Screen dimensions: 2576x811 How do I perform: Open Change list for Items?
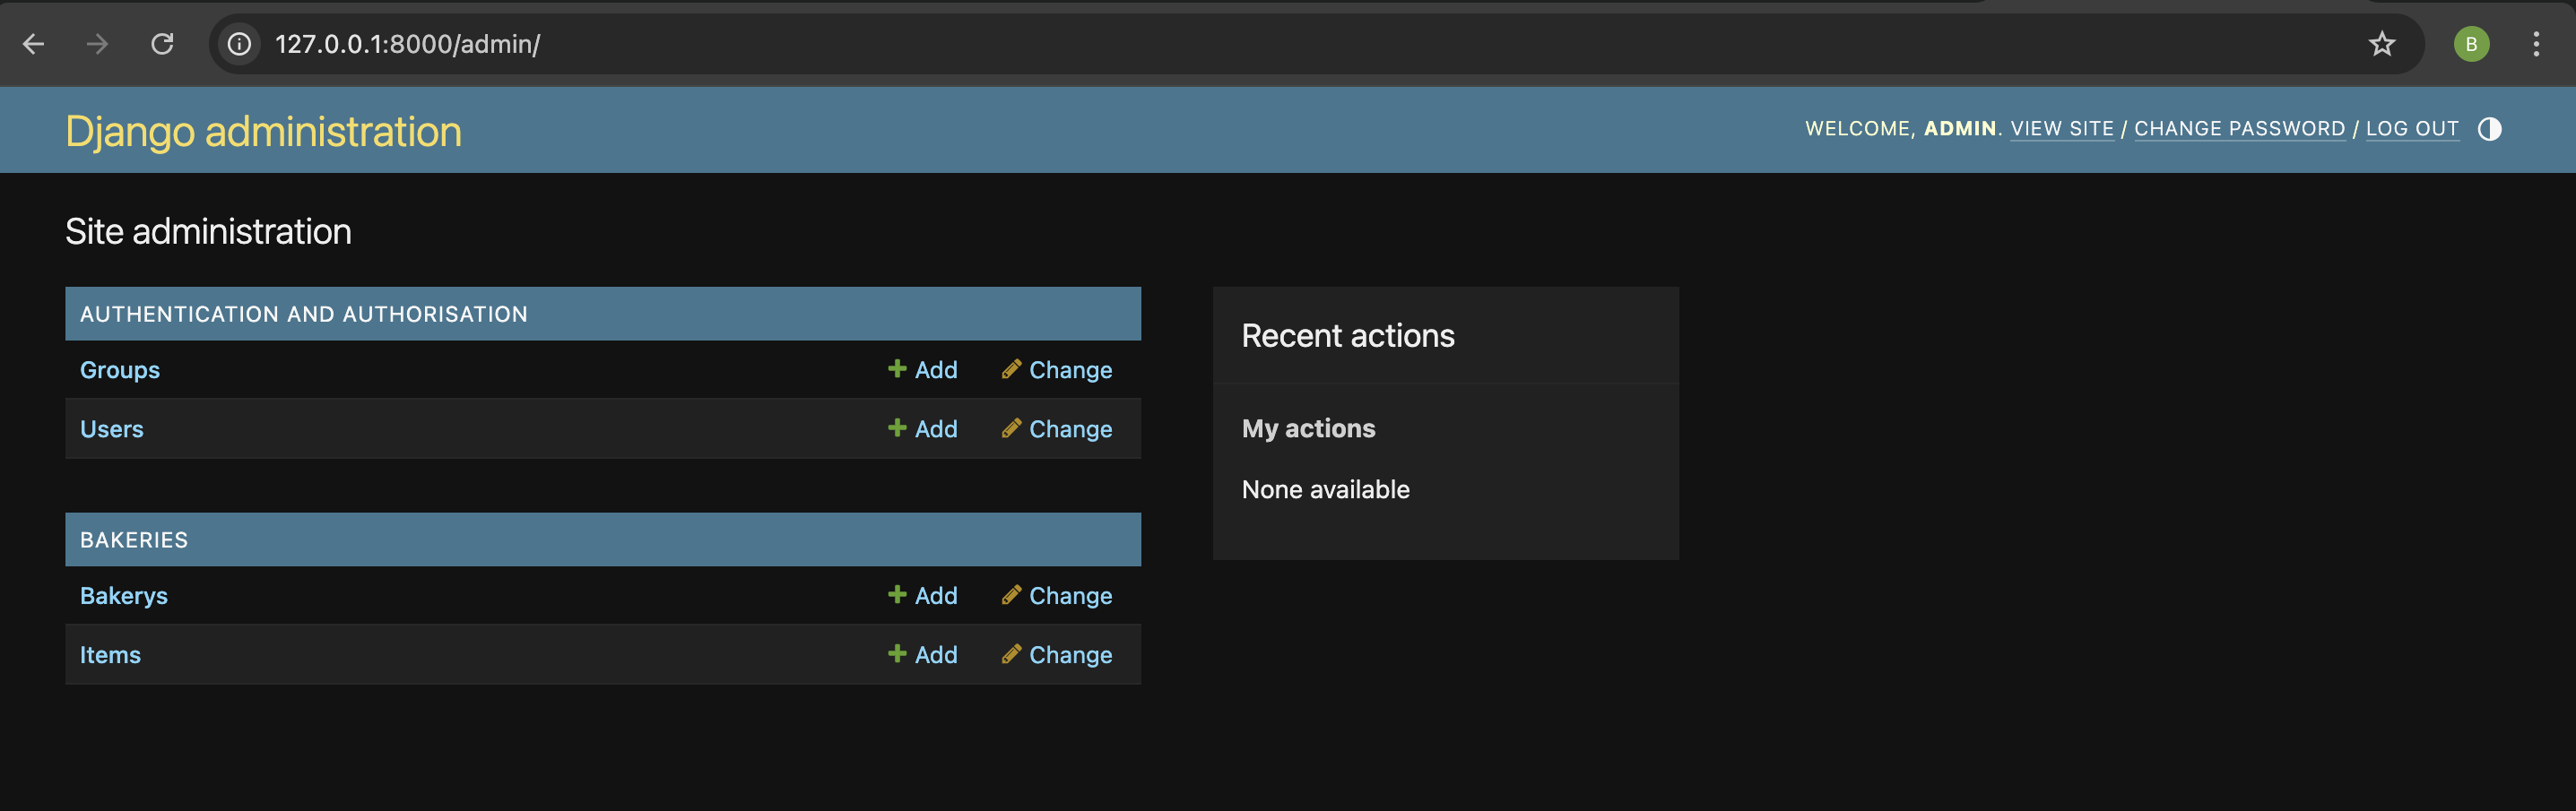1057,655
